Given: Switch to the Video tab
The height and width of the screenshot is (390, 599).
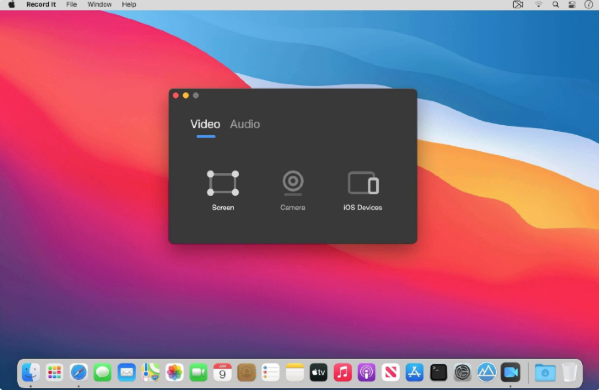Looking at the screenshot, I should (x=205, y=124).
